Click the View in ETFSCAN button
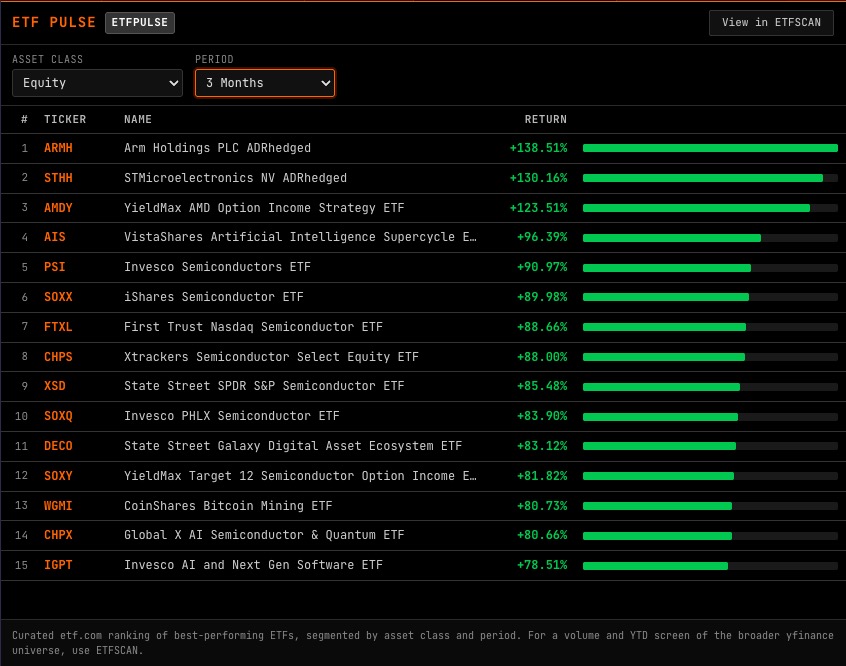 pos(771,23)
